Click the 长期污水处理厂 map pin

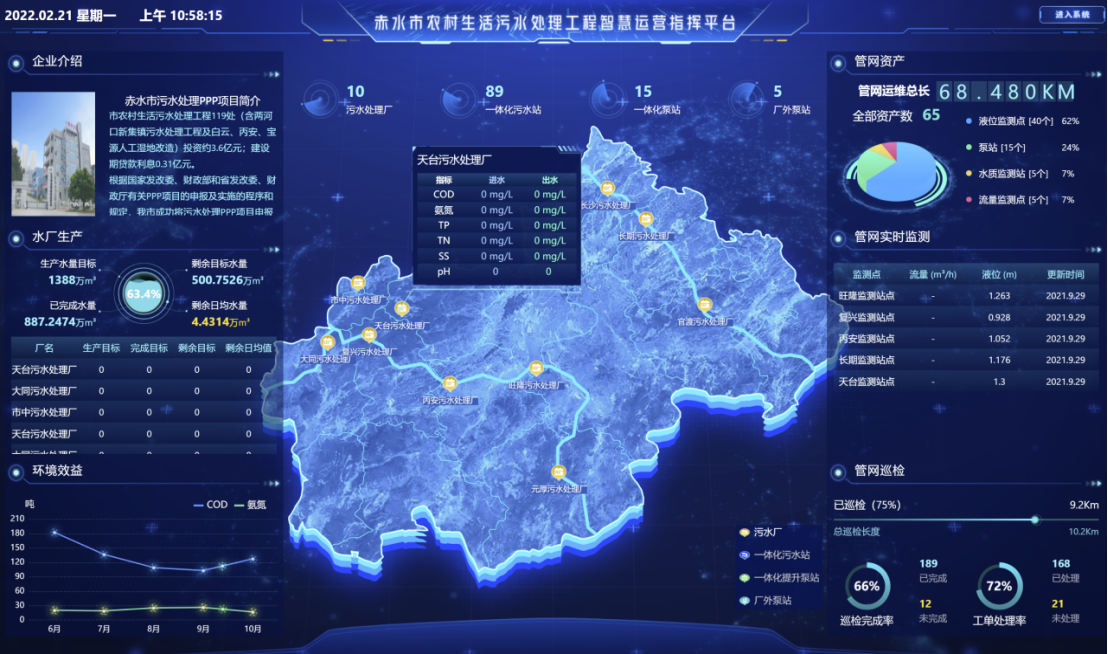coord(646,220)
